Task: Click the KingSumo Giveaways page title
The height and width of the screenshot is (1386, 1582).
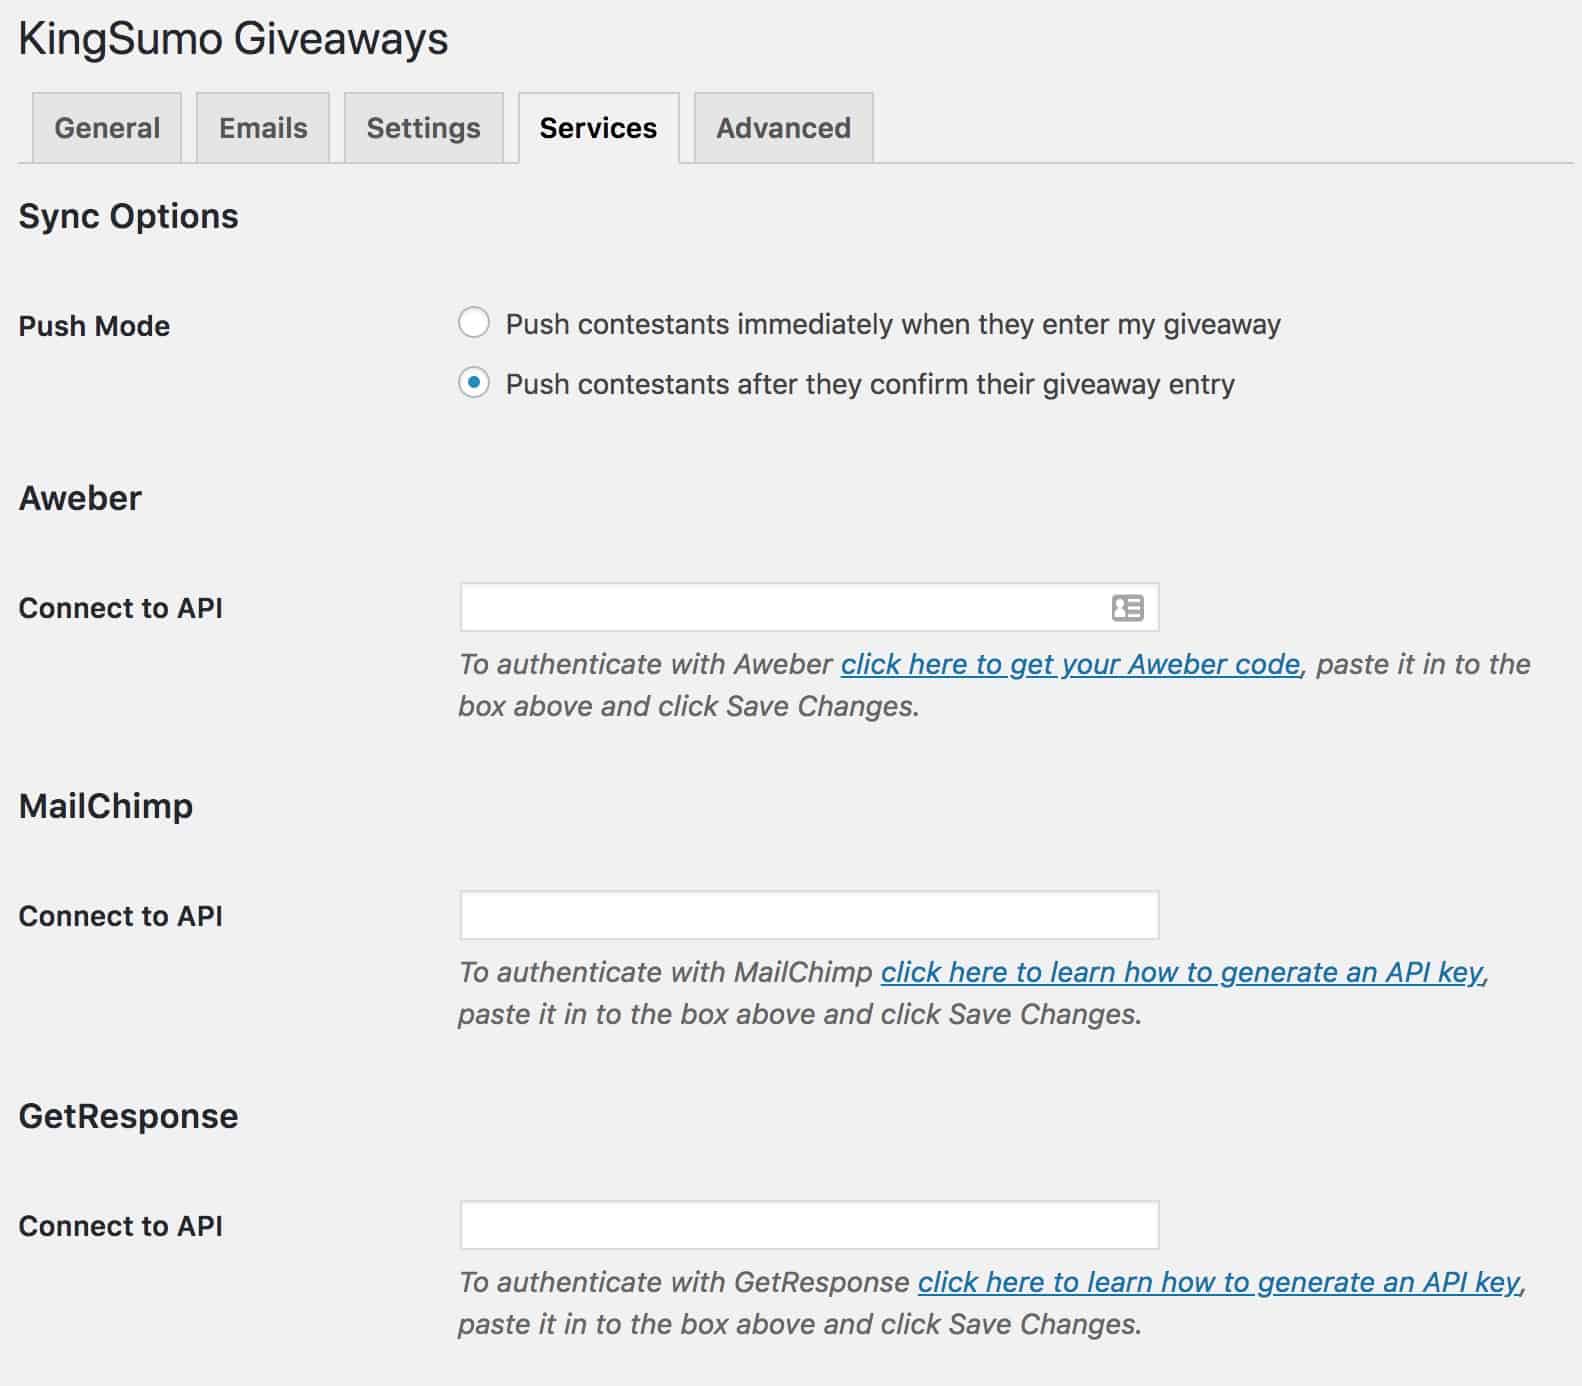Action: click(x=233, y=40)
